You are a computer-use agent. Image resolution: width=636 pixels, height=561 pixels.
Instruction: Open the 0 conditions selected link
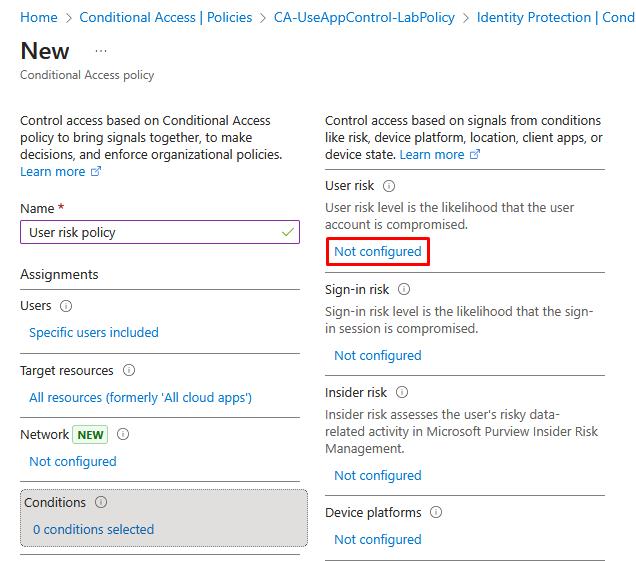pos(94,530)
